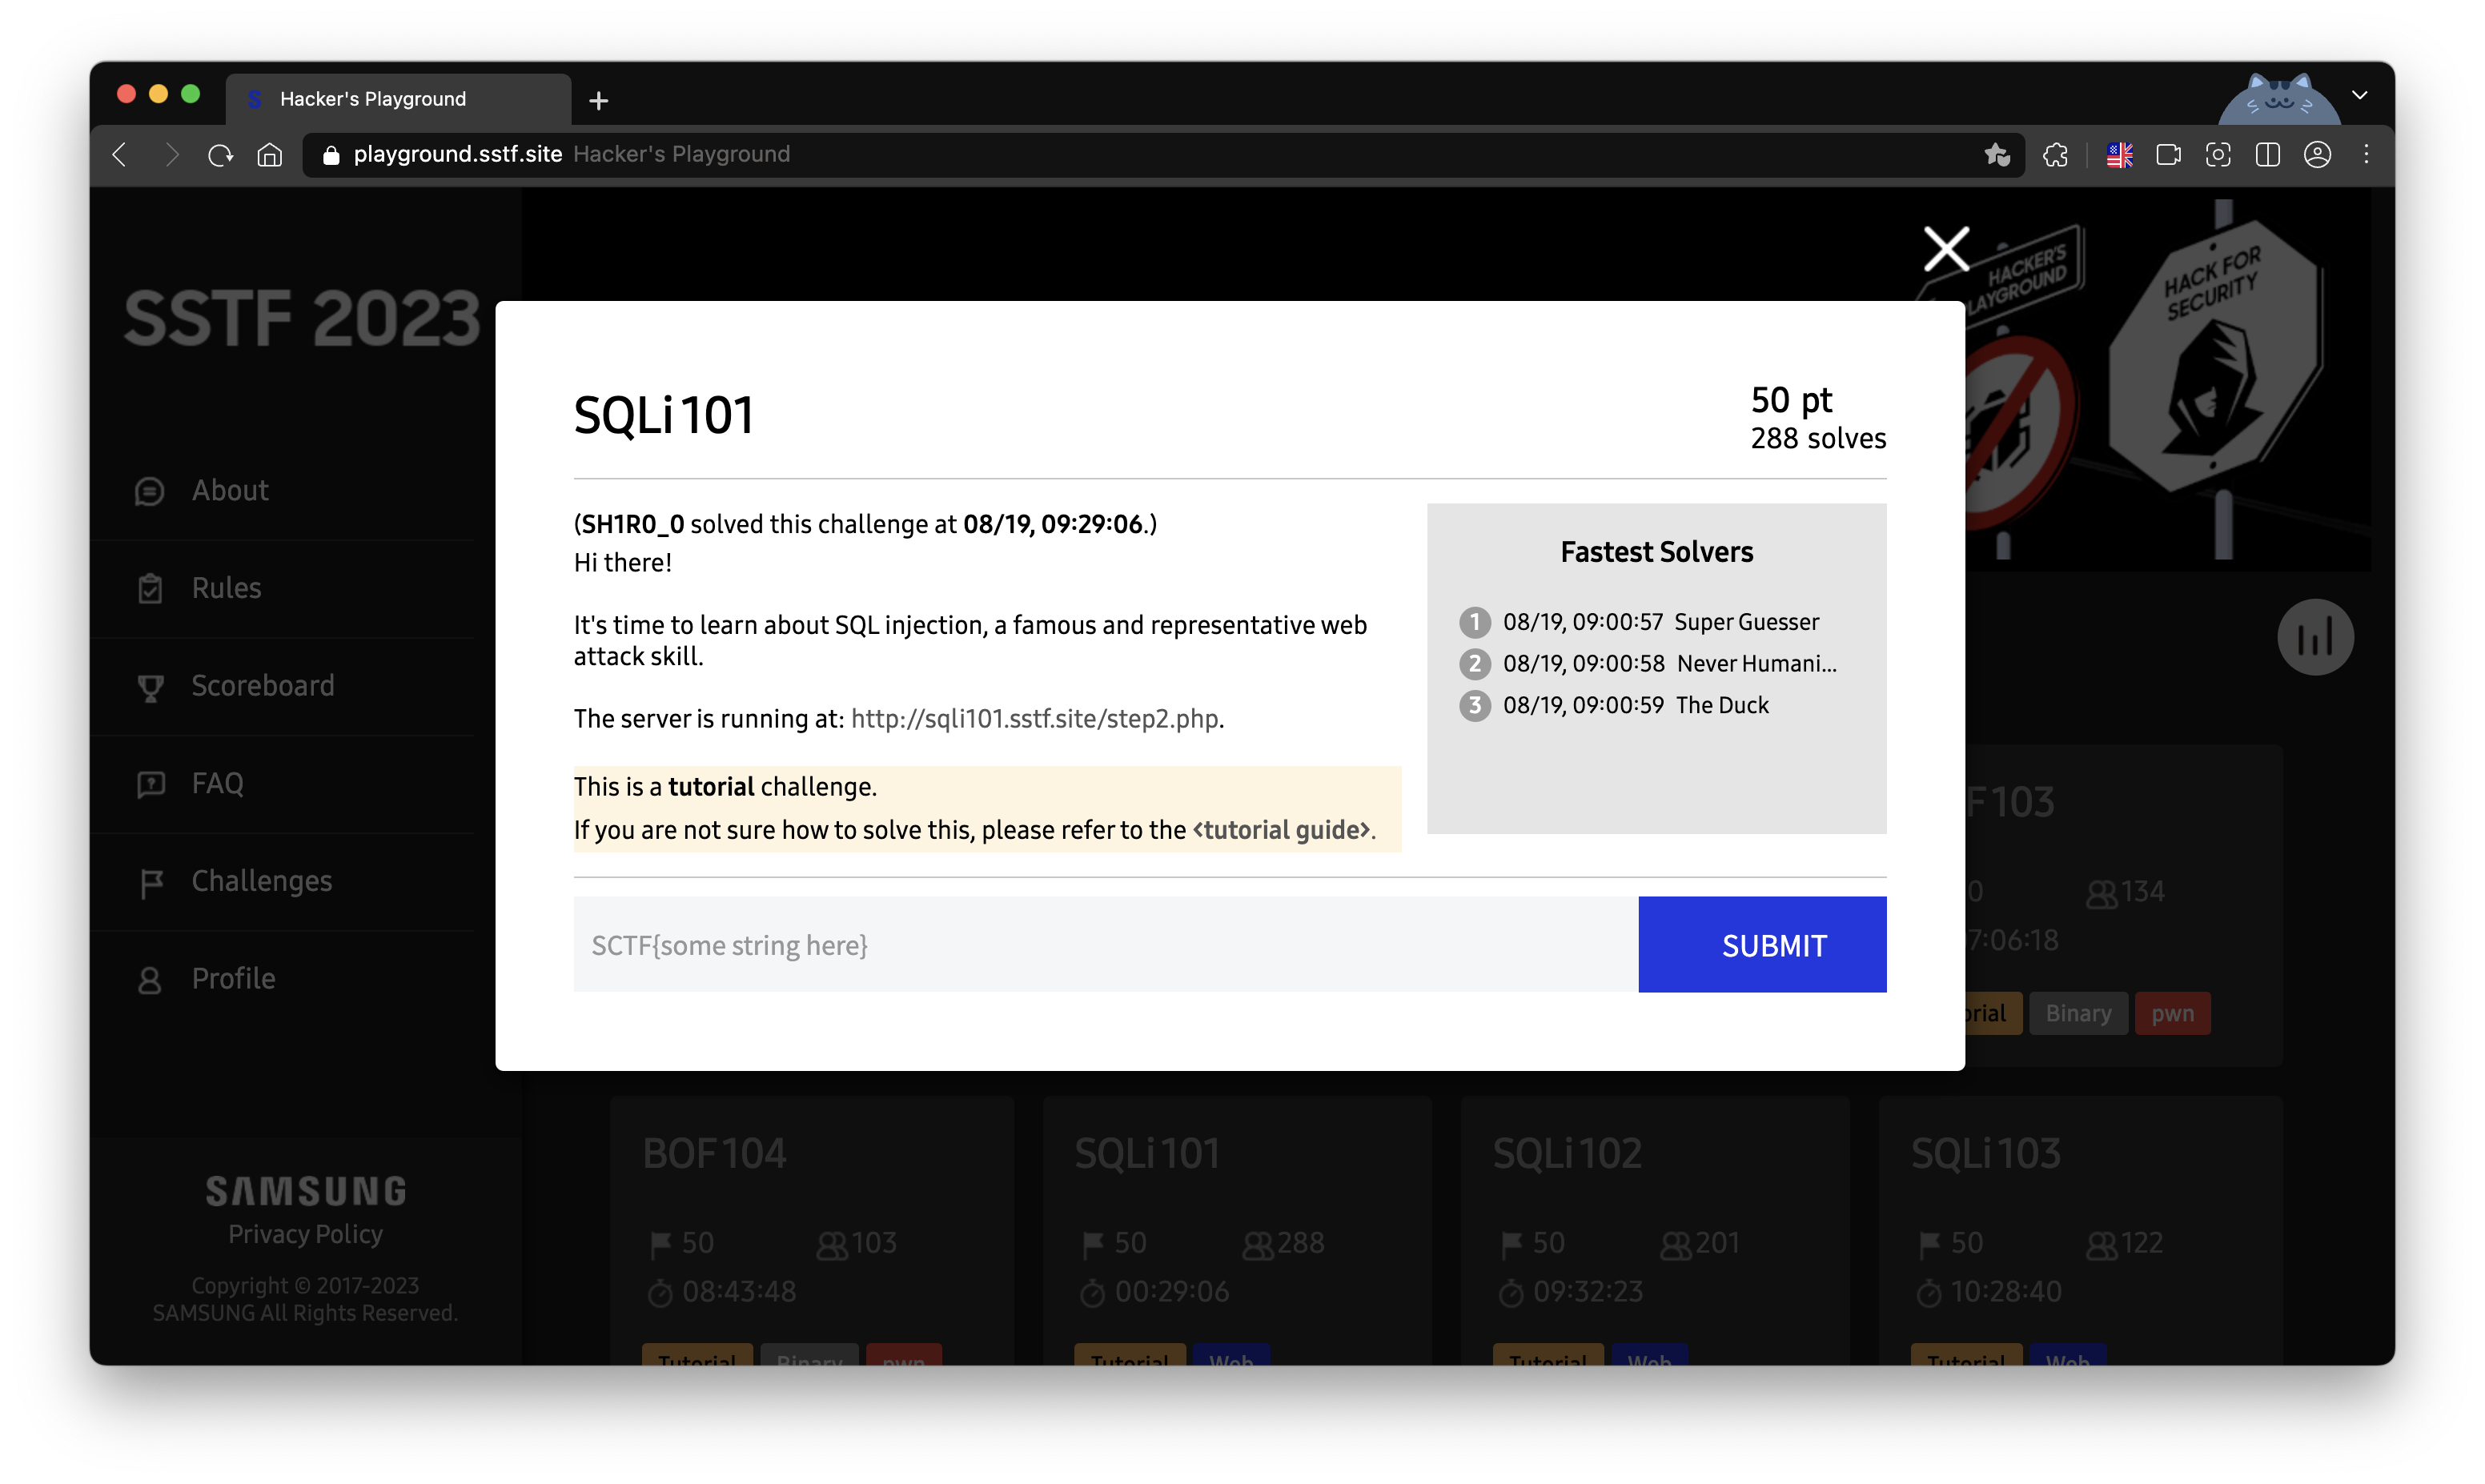The width and height of the screenshot is (2485, 1484).
Task: Open the screenshot capture icon
Action: pos(2217,155)
